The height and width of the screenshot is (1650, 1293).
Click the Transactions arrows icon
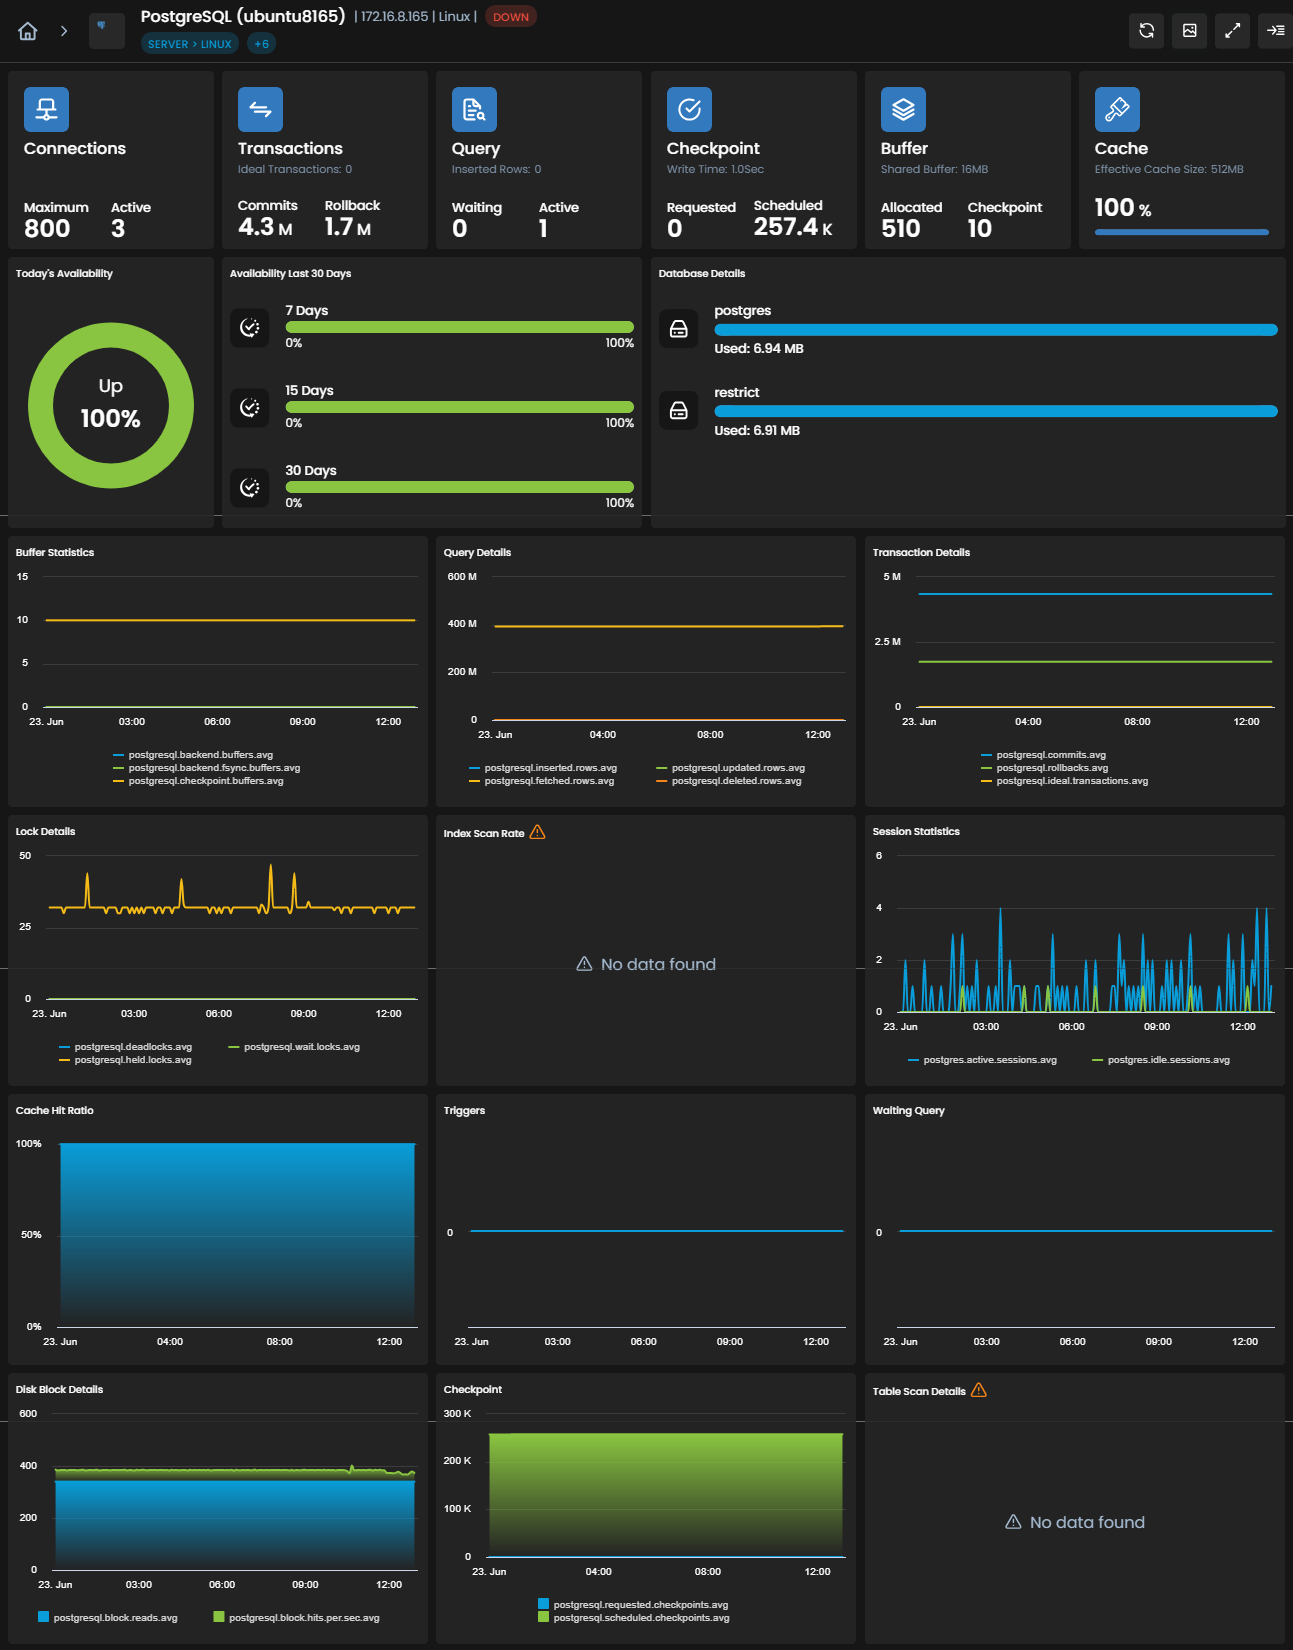click(x=260, y=109)
